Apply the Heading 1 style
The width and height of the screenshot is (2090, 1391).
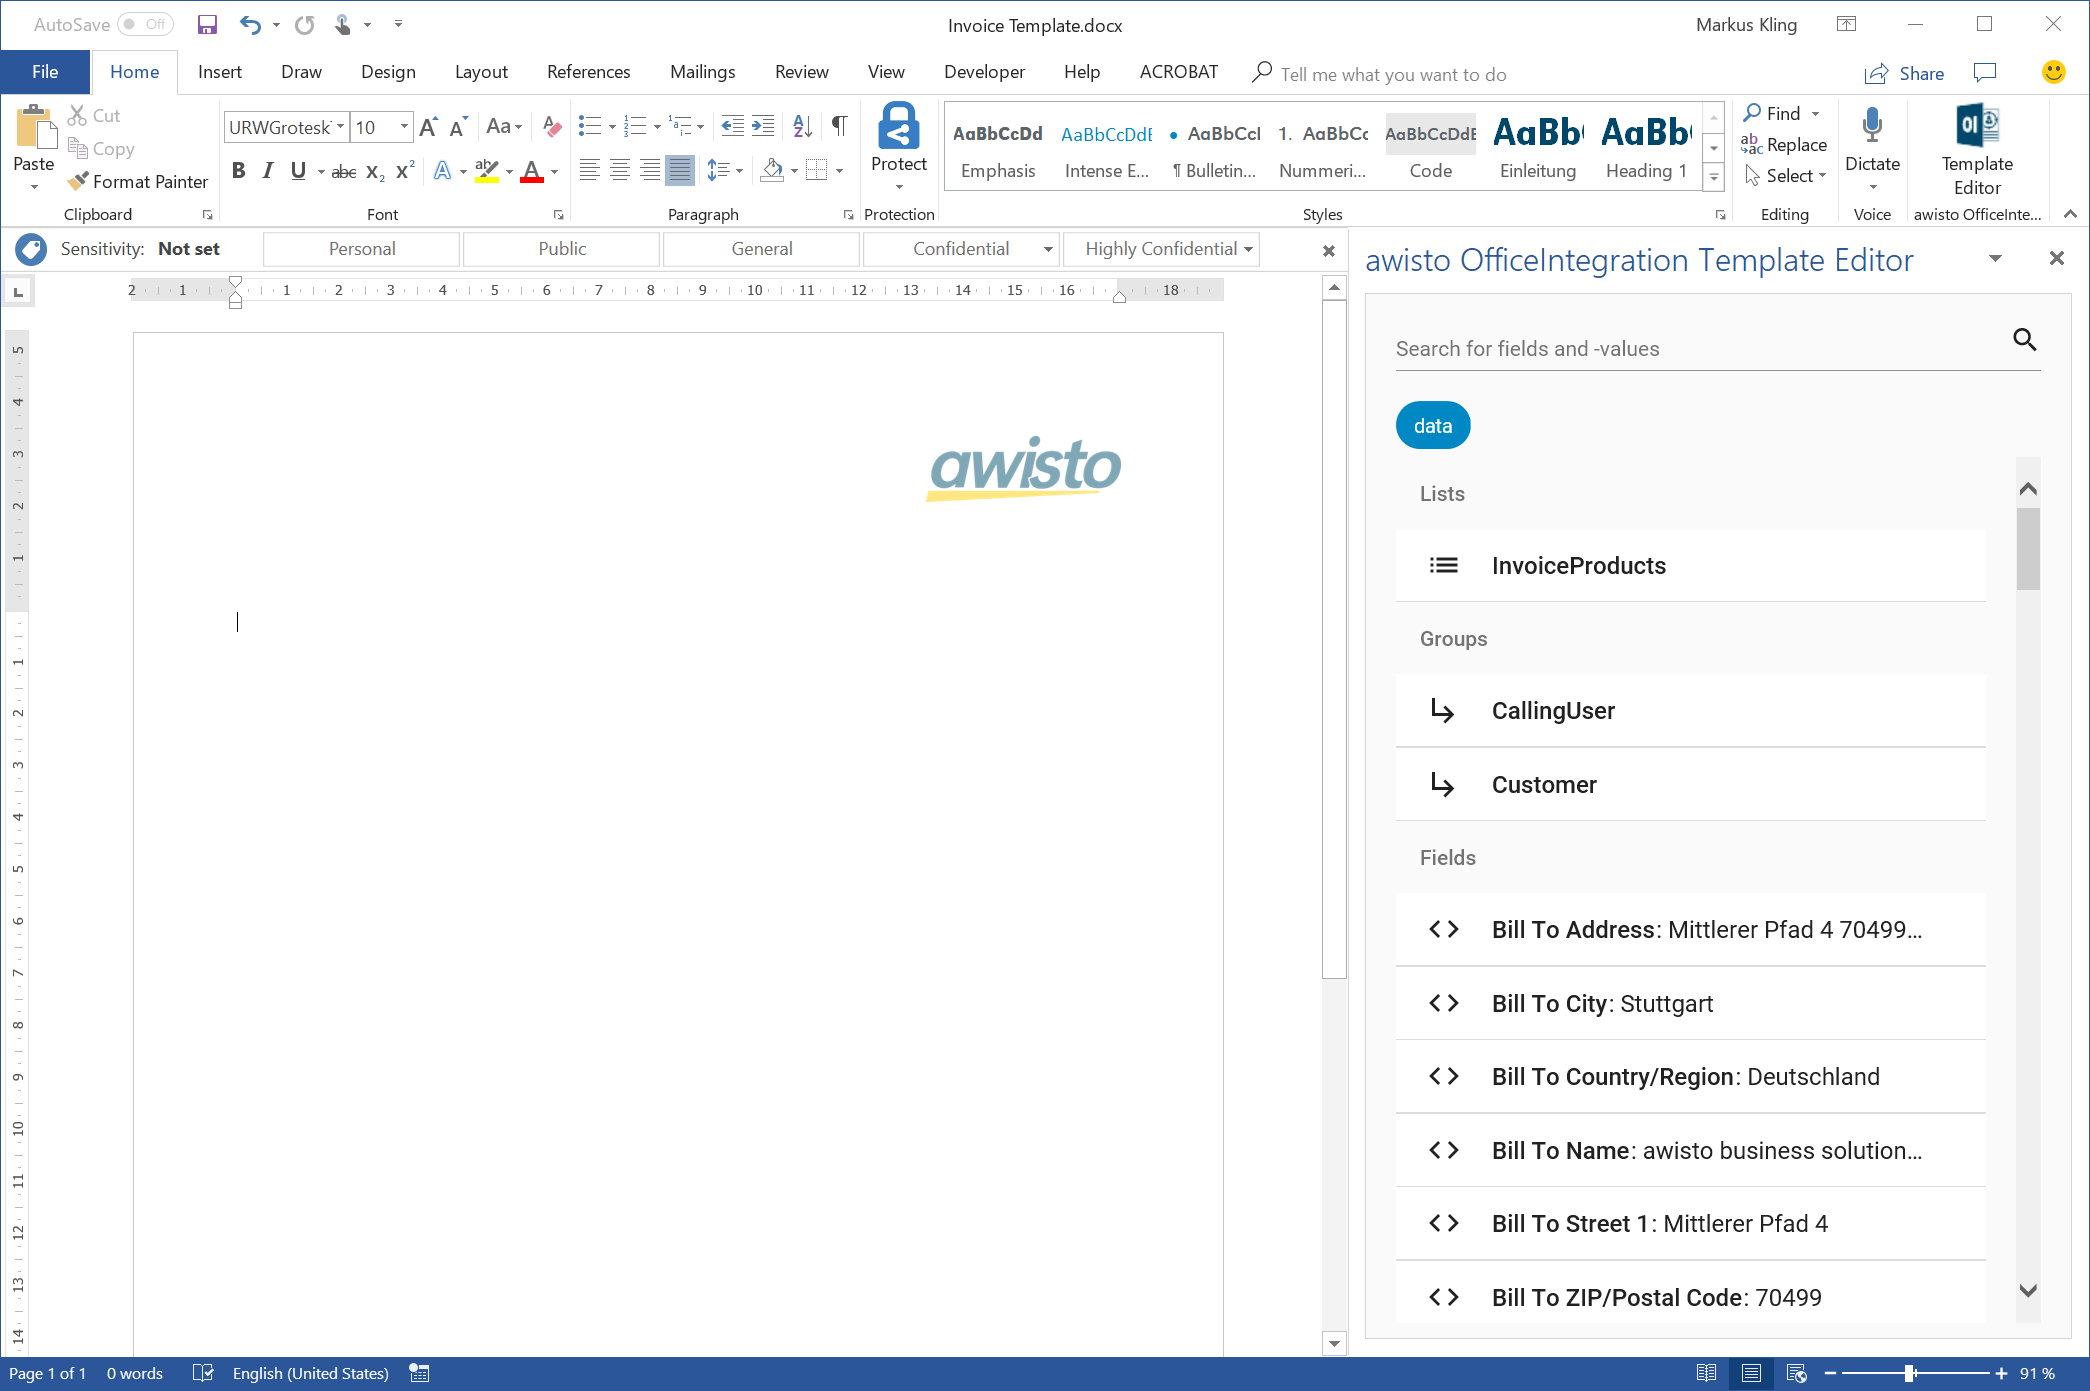[x=1646, y=147]
